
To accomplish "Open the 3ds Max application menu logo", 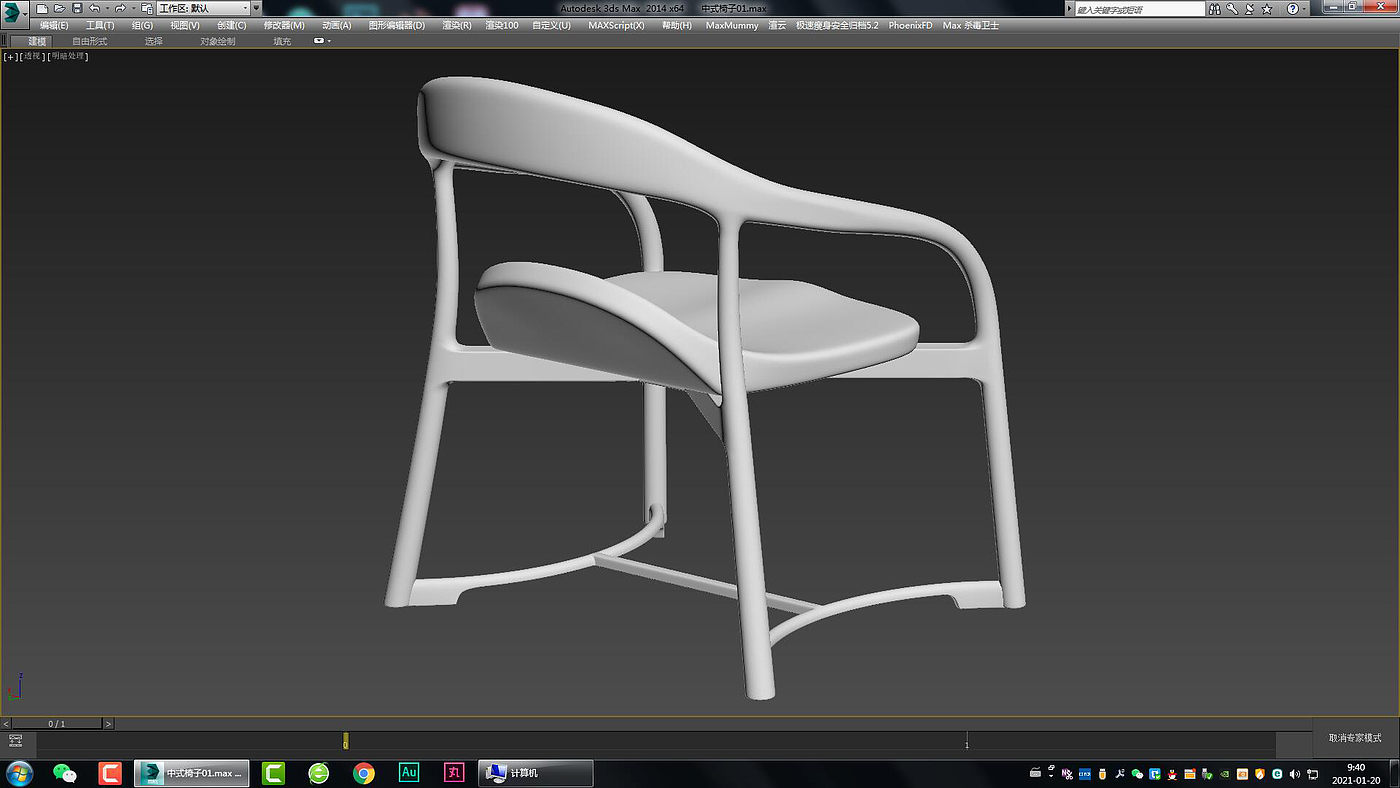I will tap(14, 14).
